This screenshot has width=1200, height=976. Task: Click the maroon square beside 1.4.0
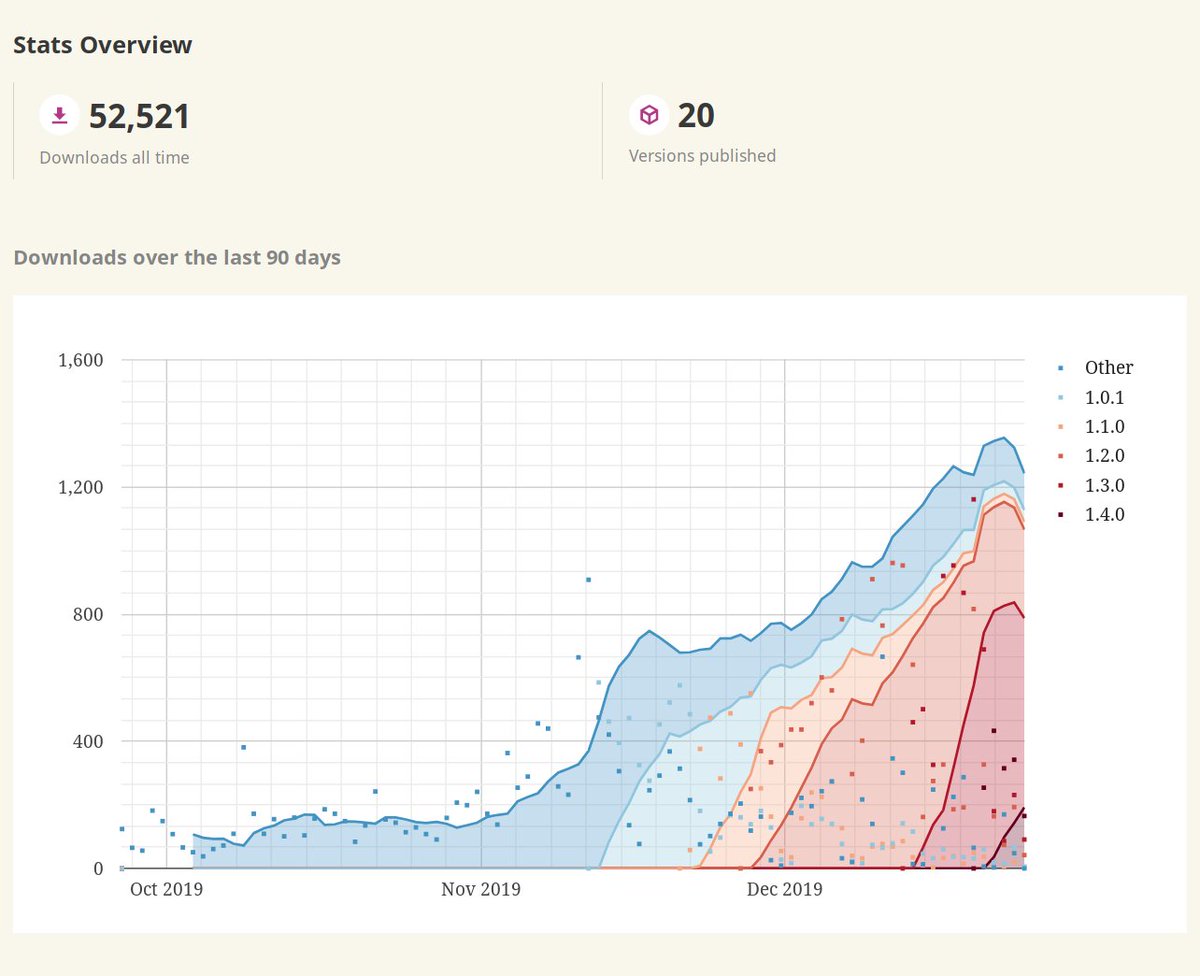point(1062,514)
